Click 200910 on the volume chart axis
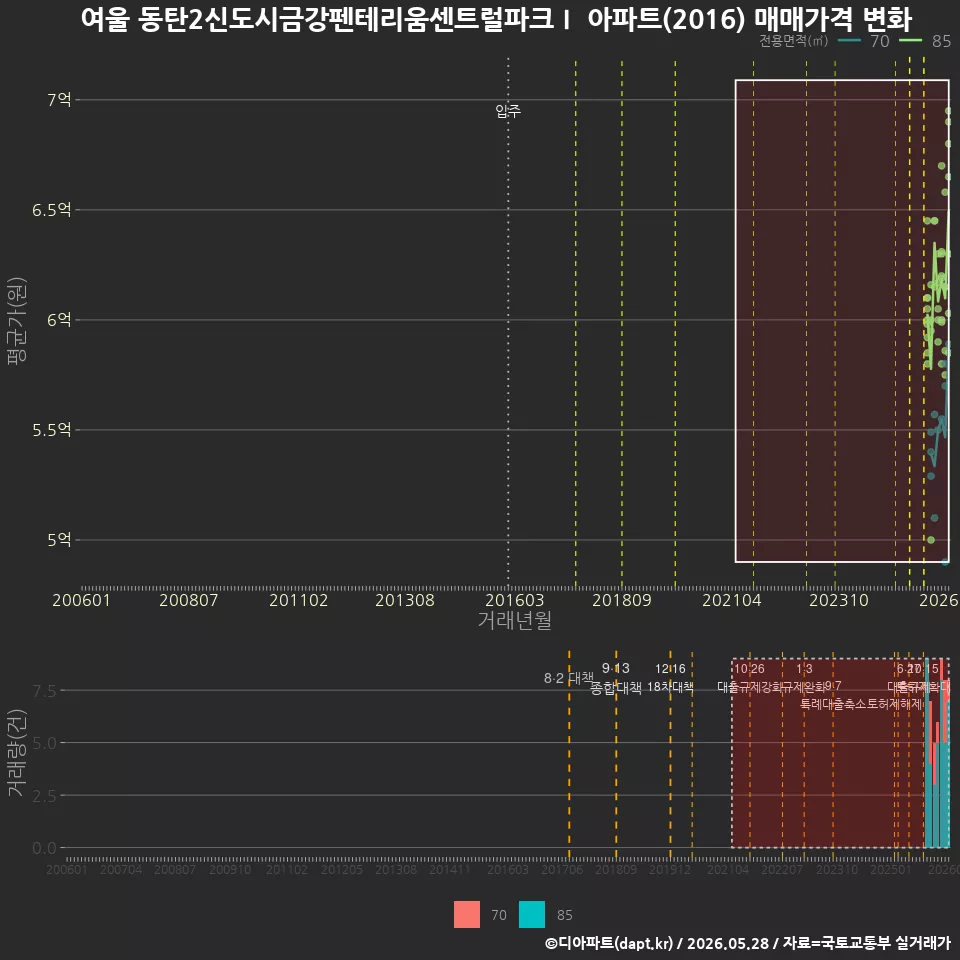Image resolution: width=960 pixels, height=960 pixels. click(x=230, y=869)
